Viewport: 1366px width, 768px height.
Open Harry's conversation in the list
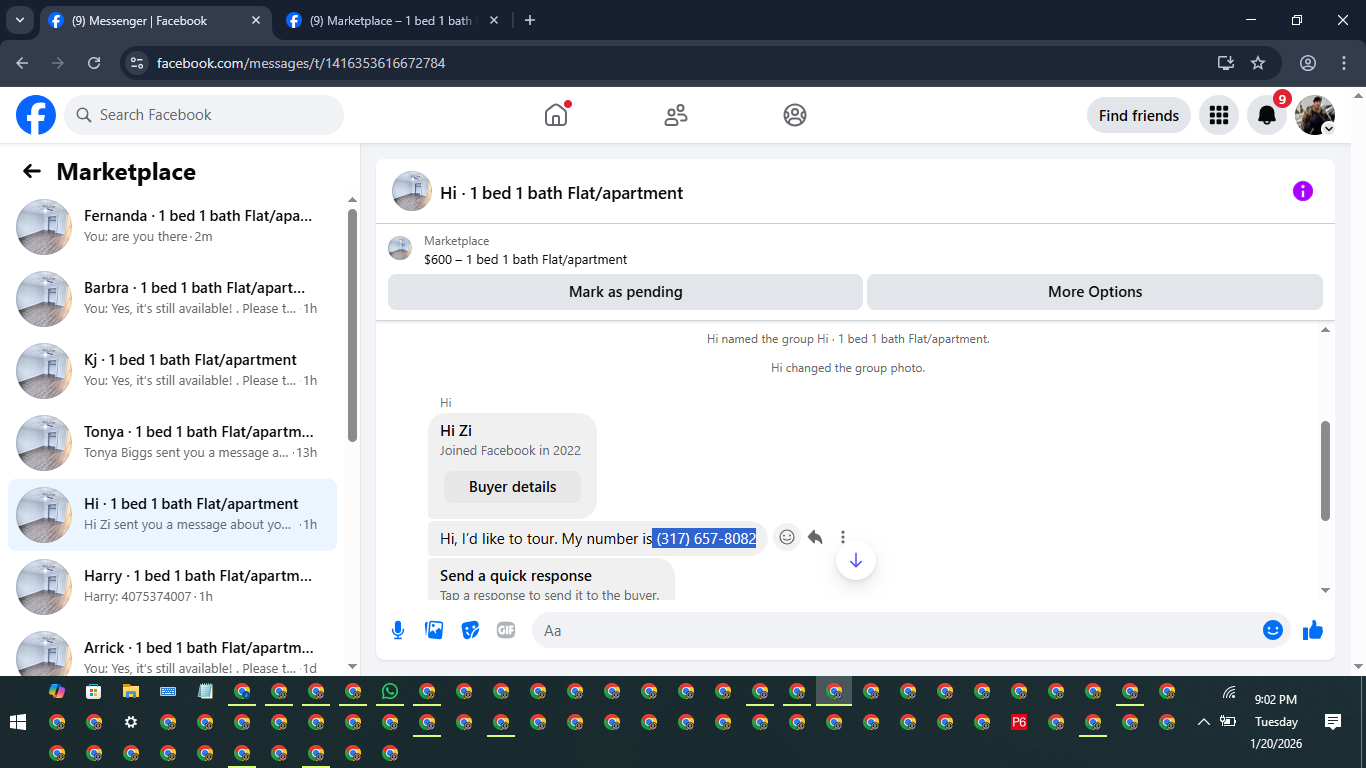click(x=172, y=586)
